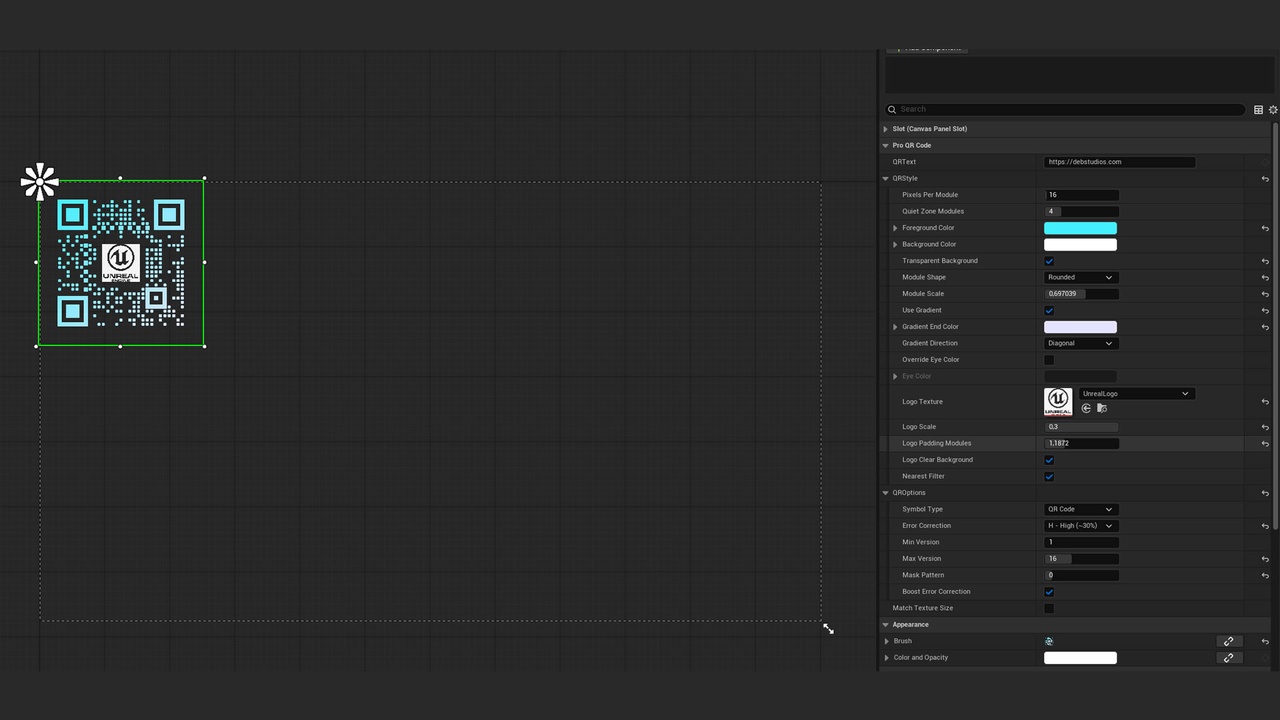Click the Brush bind link icon

[1229, 641]
